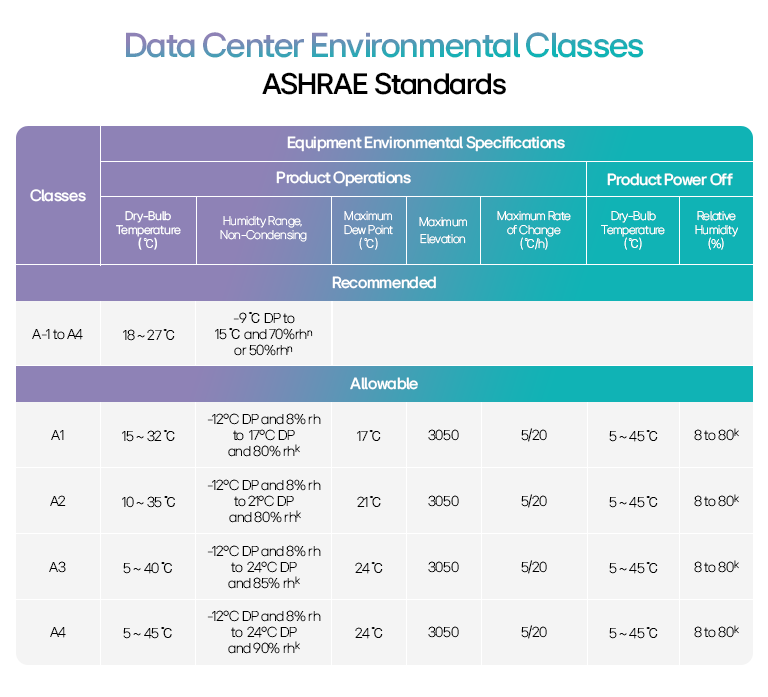Screen dimensions: 768x697
Task: Click the A4 dry-bulb "5 ~ 45 °C" operations cell
Action: tap(148, 633)
